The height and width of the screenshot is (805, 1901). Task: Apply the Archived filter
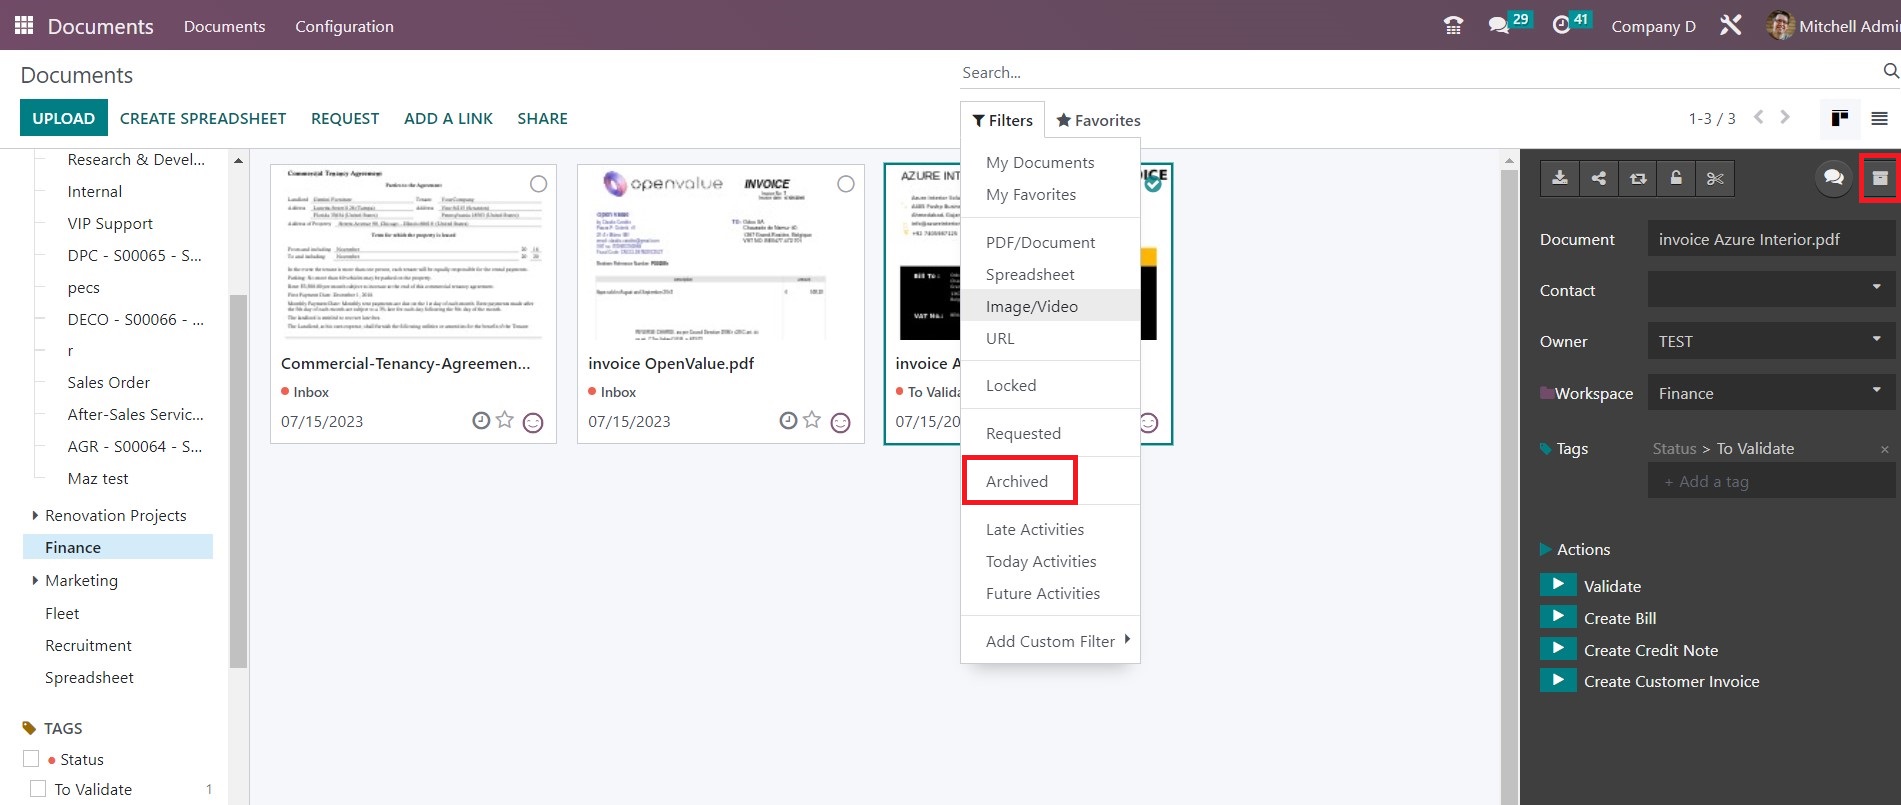[1017, 481]
